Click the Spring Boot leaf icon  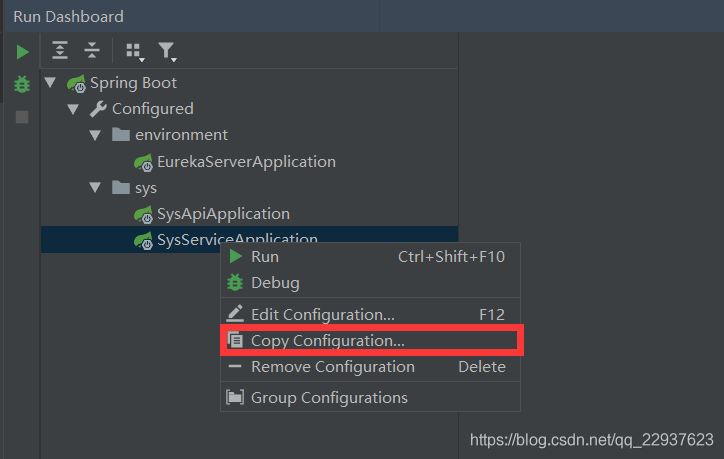[x=76, y=84]
